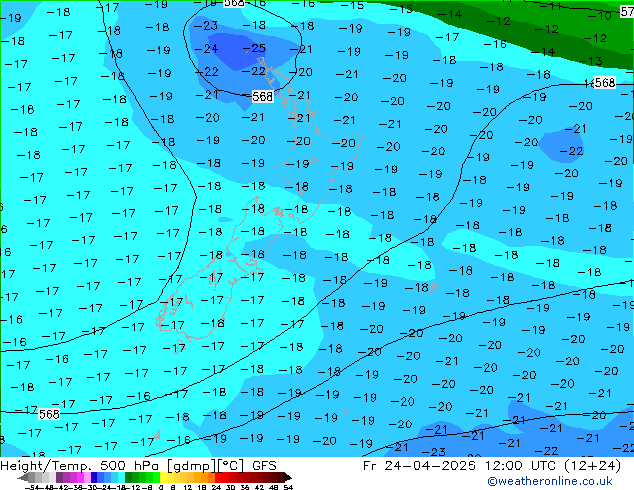The height and width of the screenshot is (490, 634).
Task: Open the ©weatheronline.co.uk link
Action: 549,481
